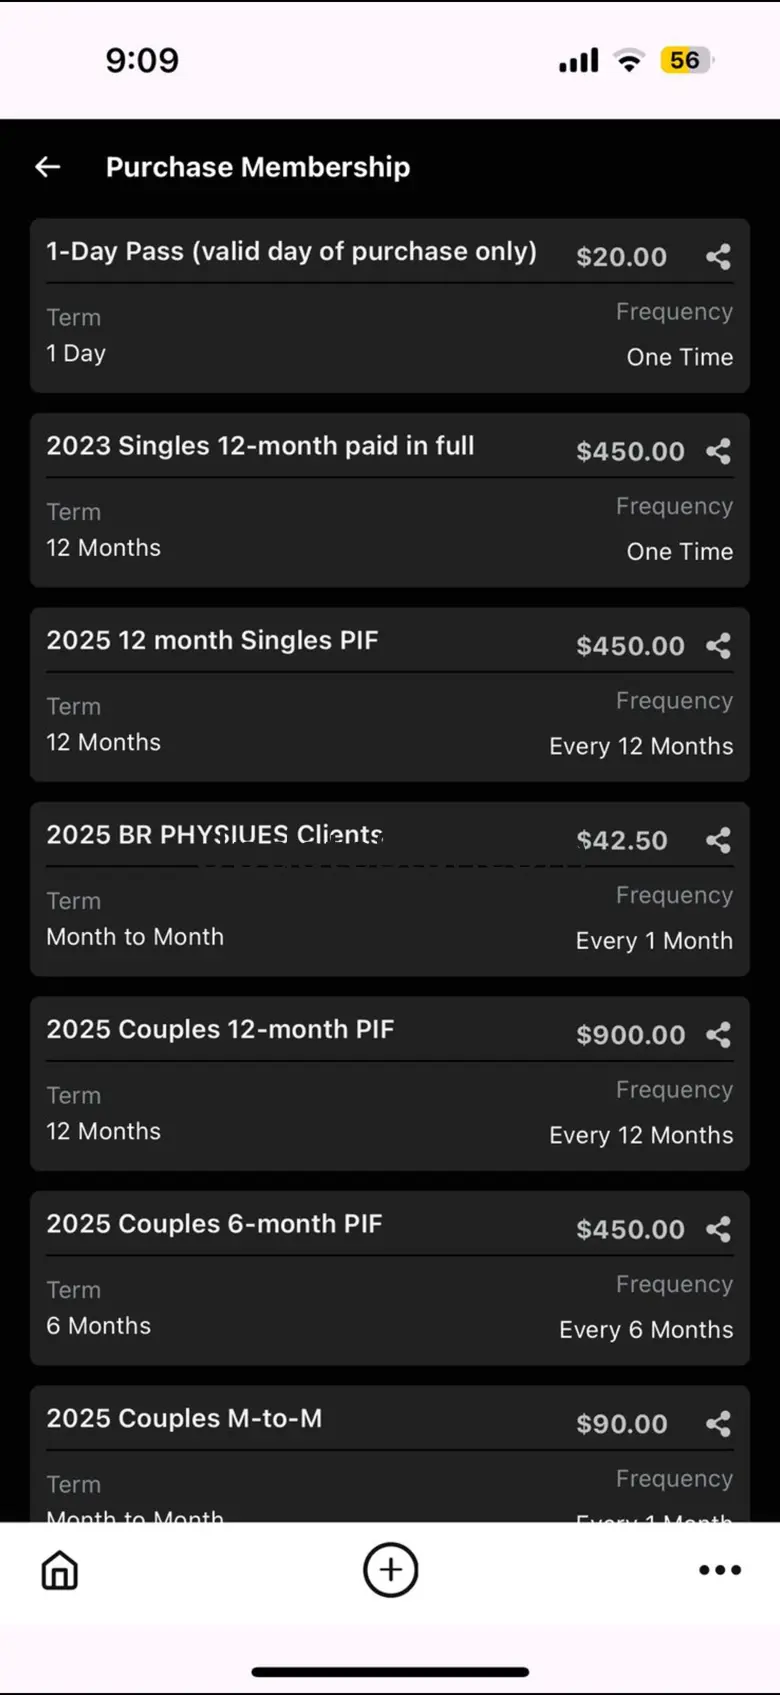Image resolution: width=780 pixels, height=1695 pixels.
Task: Go to the Home tab icon
Action: click(60, 1570)
